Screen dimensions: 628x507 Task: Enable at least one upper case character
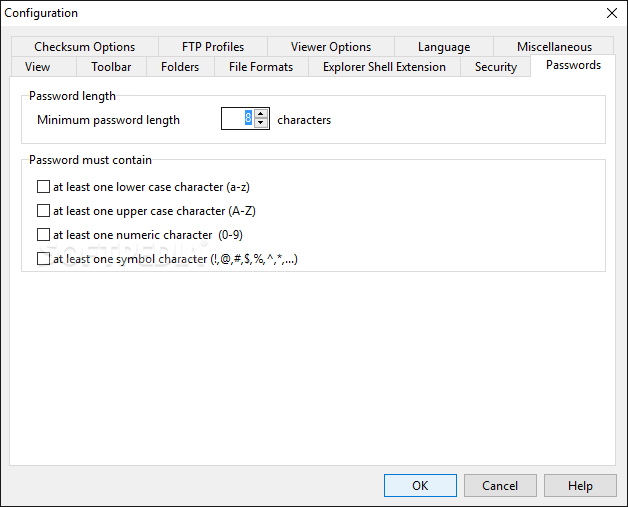click(x=43, y=211)
